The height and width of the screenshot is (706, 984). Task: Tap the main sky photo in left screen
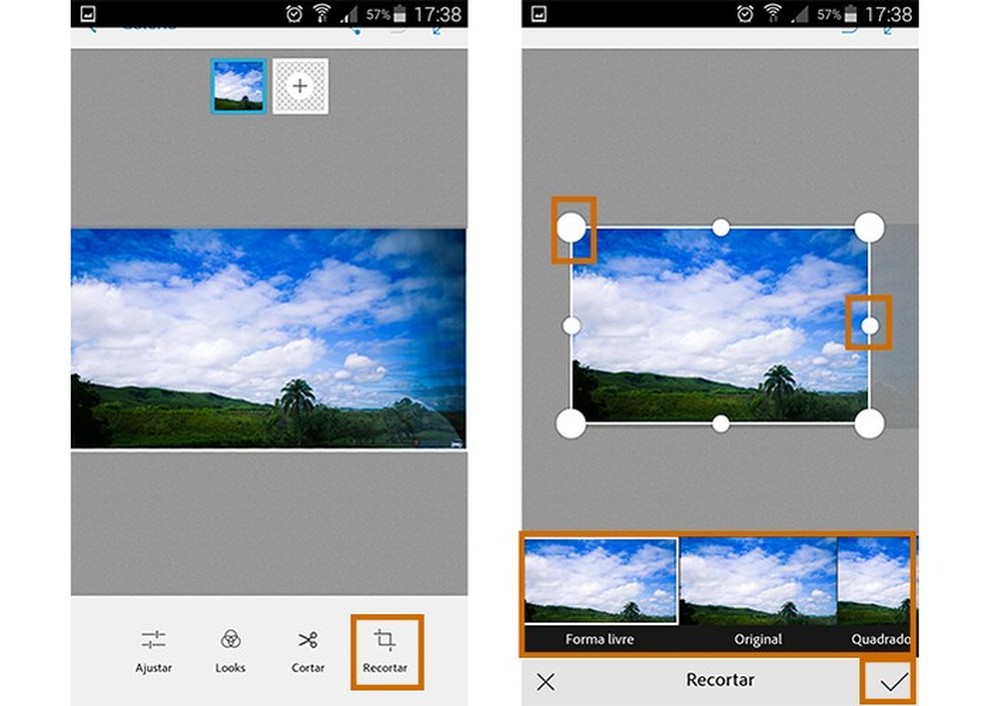[x=269, y=338]
